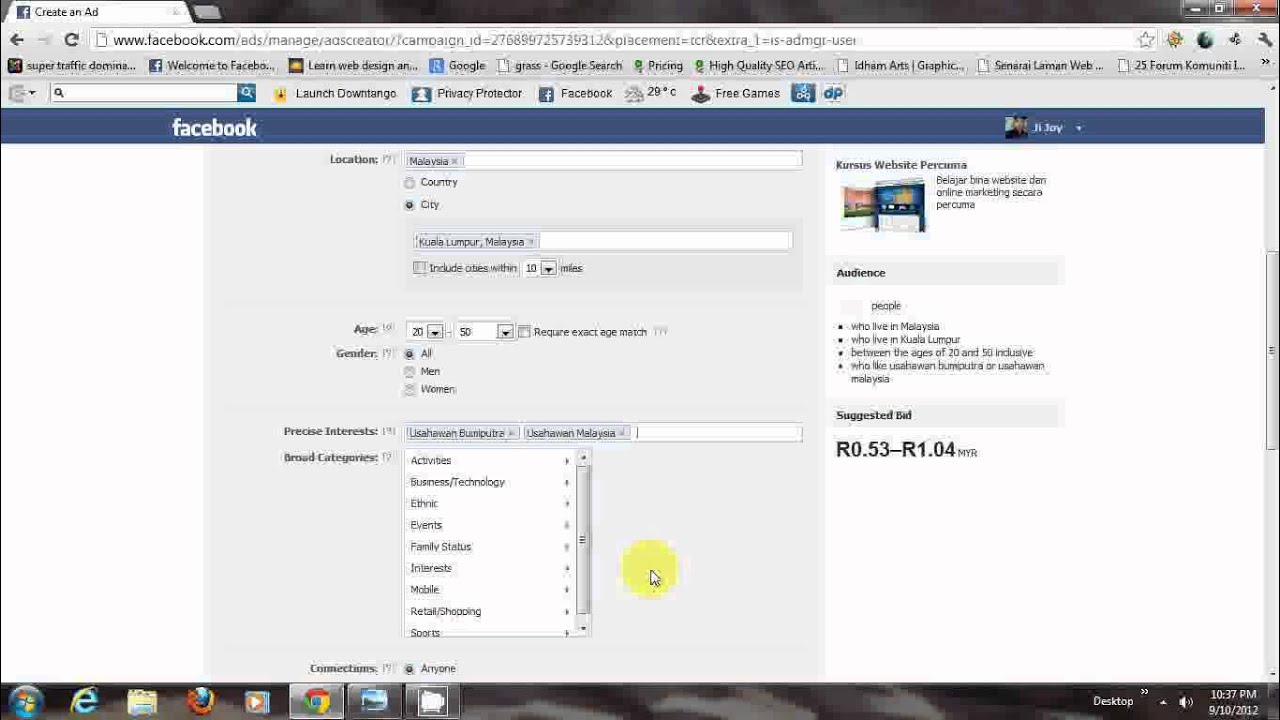This screenshot has width=1280, height=720.
Task: Tick 'Require exact age match' checkbox
Action: point(524,332)
